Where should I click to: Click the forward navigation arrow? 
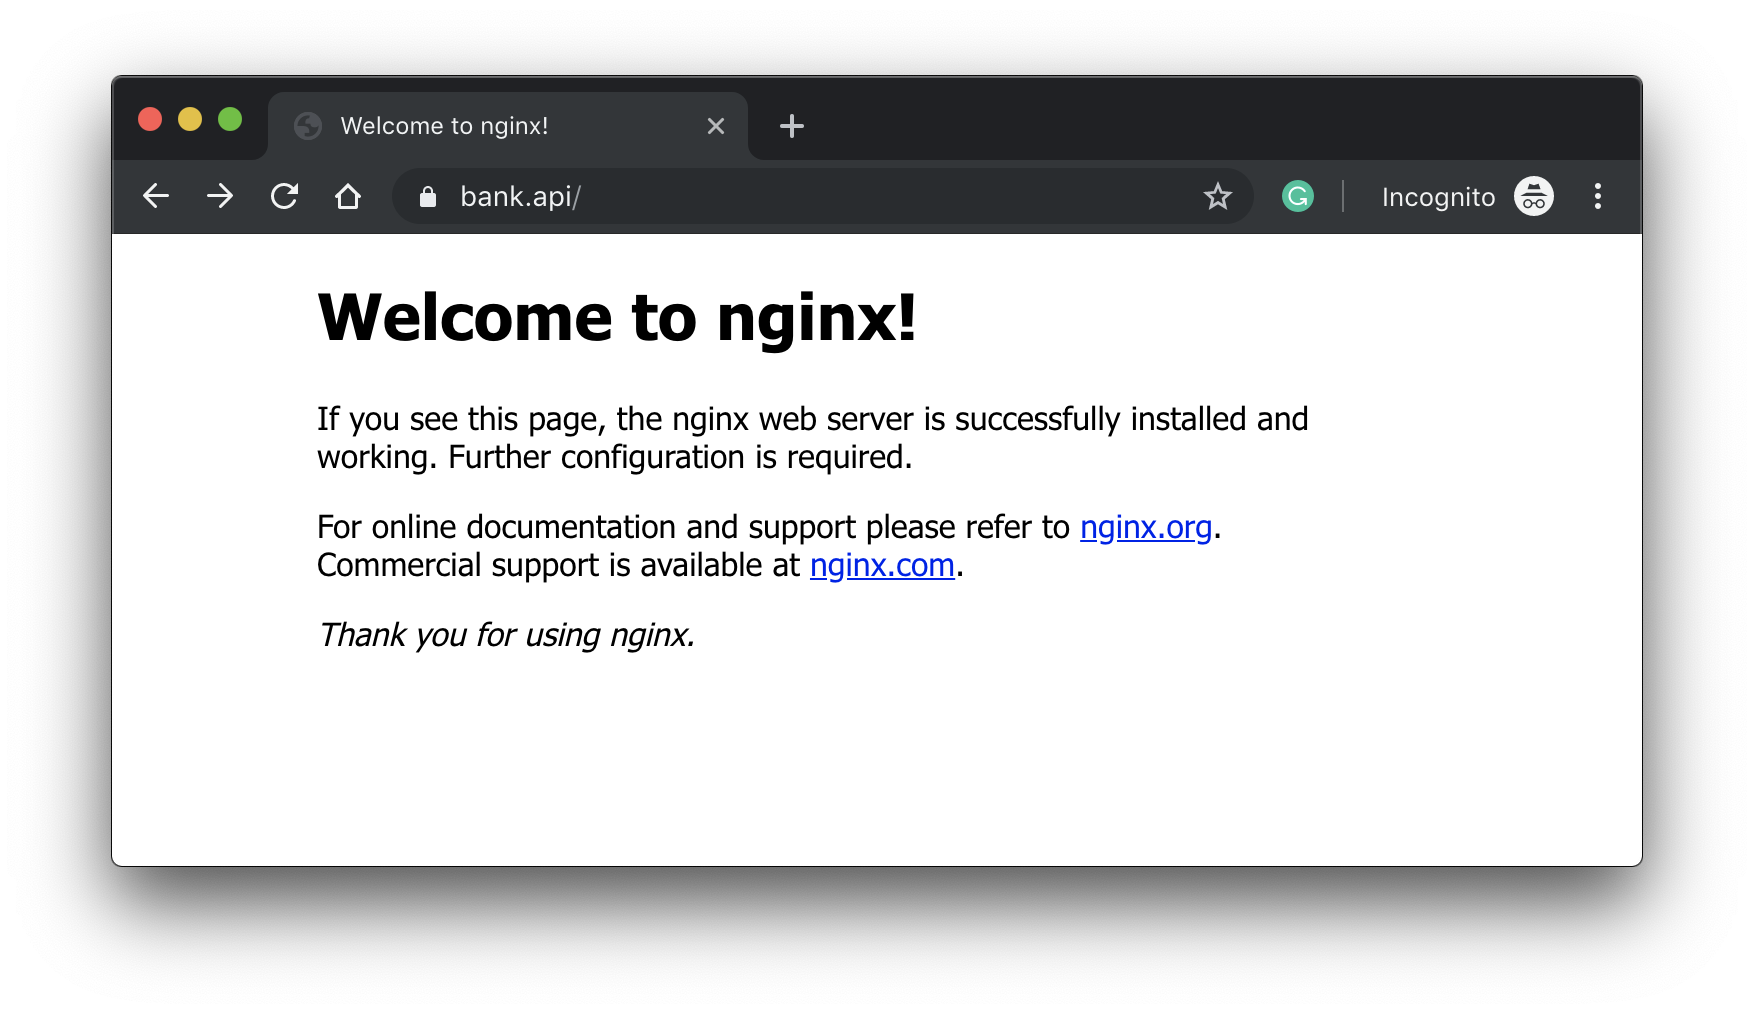[x=219, y=196]
